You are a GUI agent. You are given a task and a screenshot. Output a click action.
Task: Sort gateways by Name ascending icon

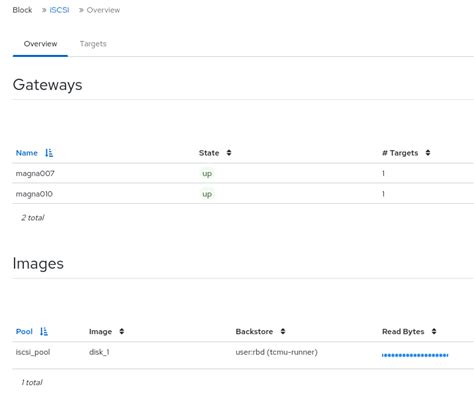click(49, 153)
